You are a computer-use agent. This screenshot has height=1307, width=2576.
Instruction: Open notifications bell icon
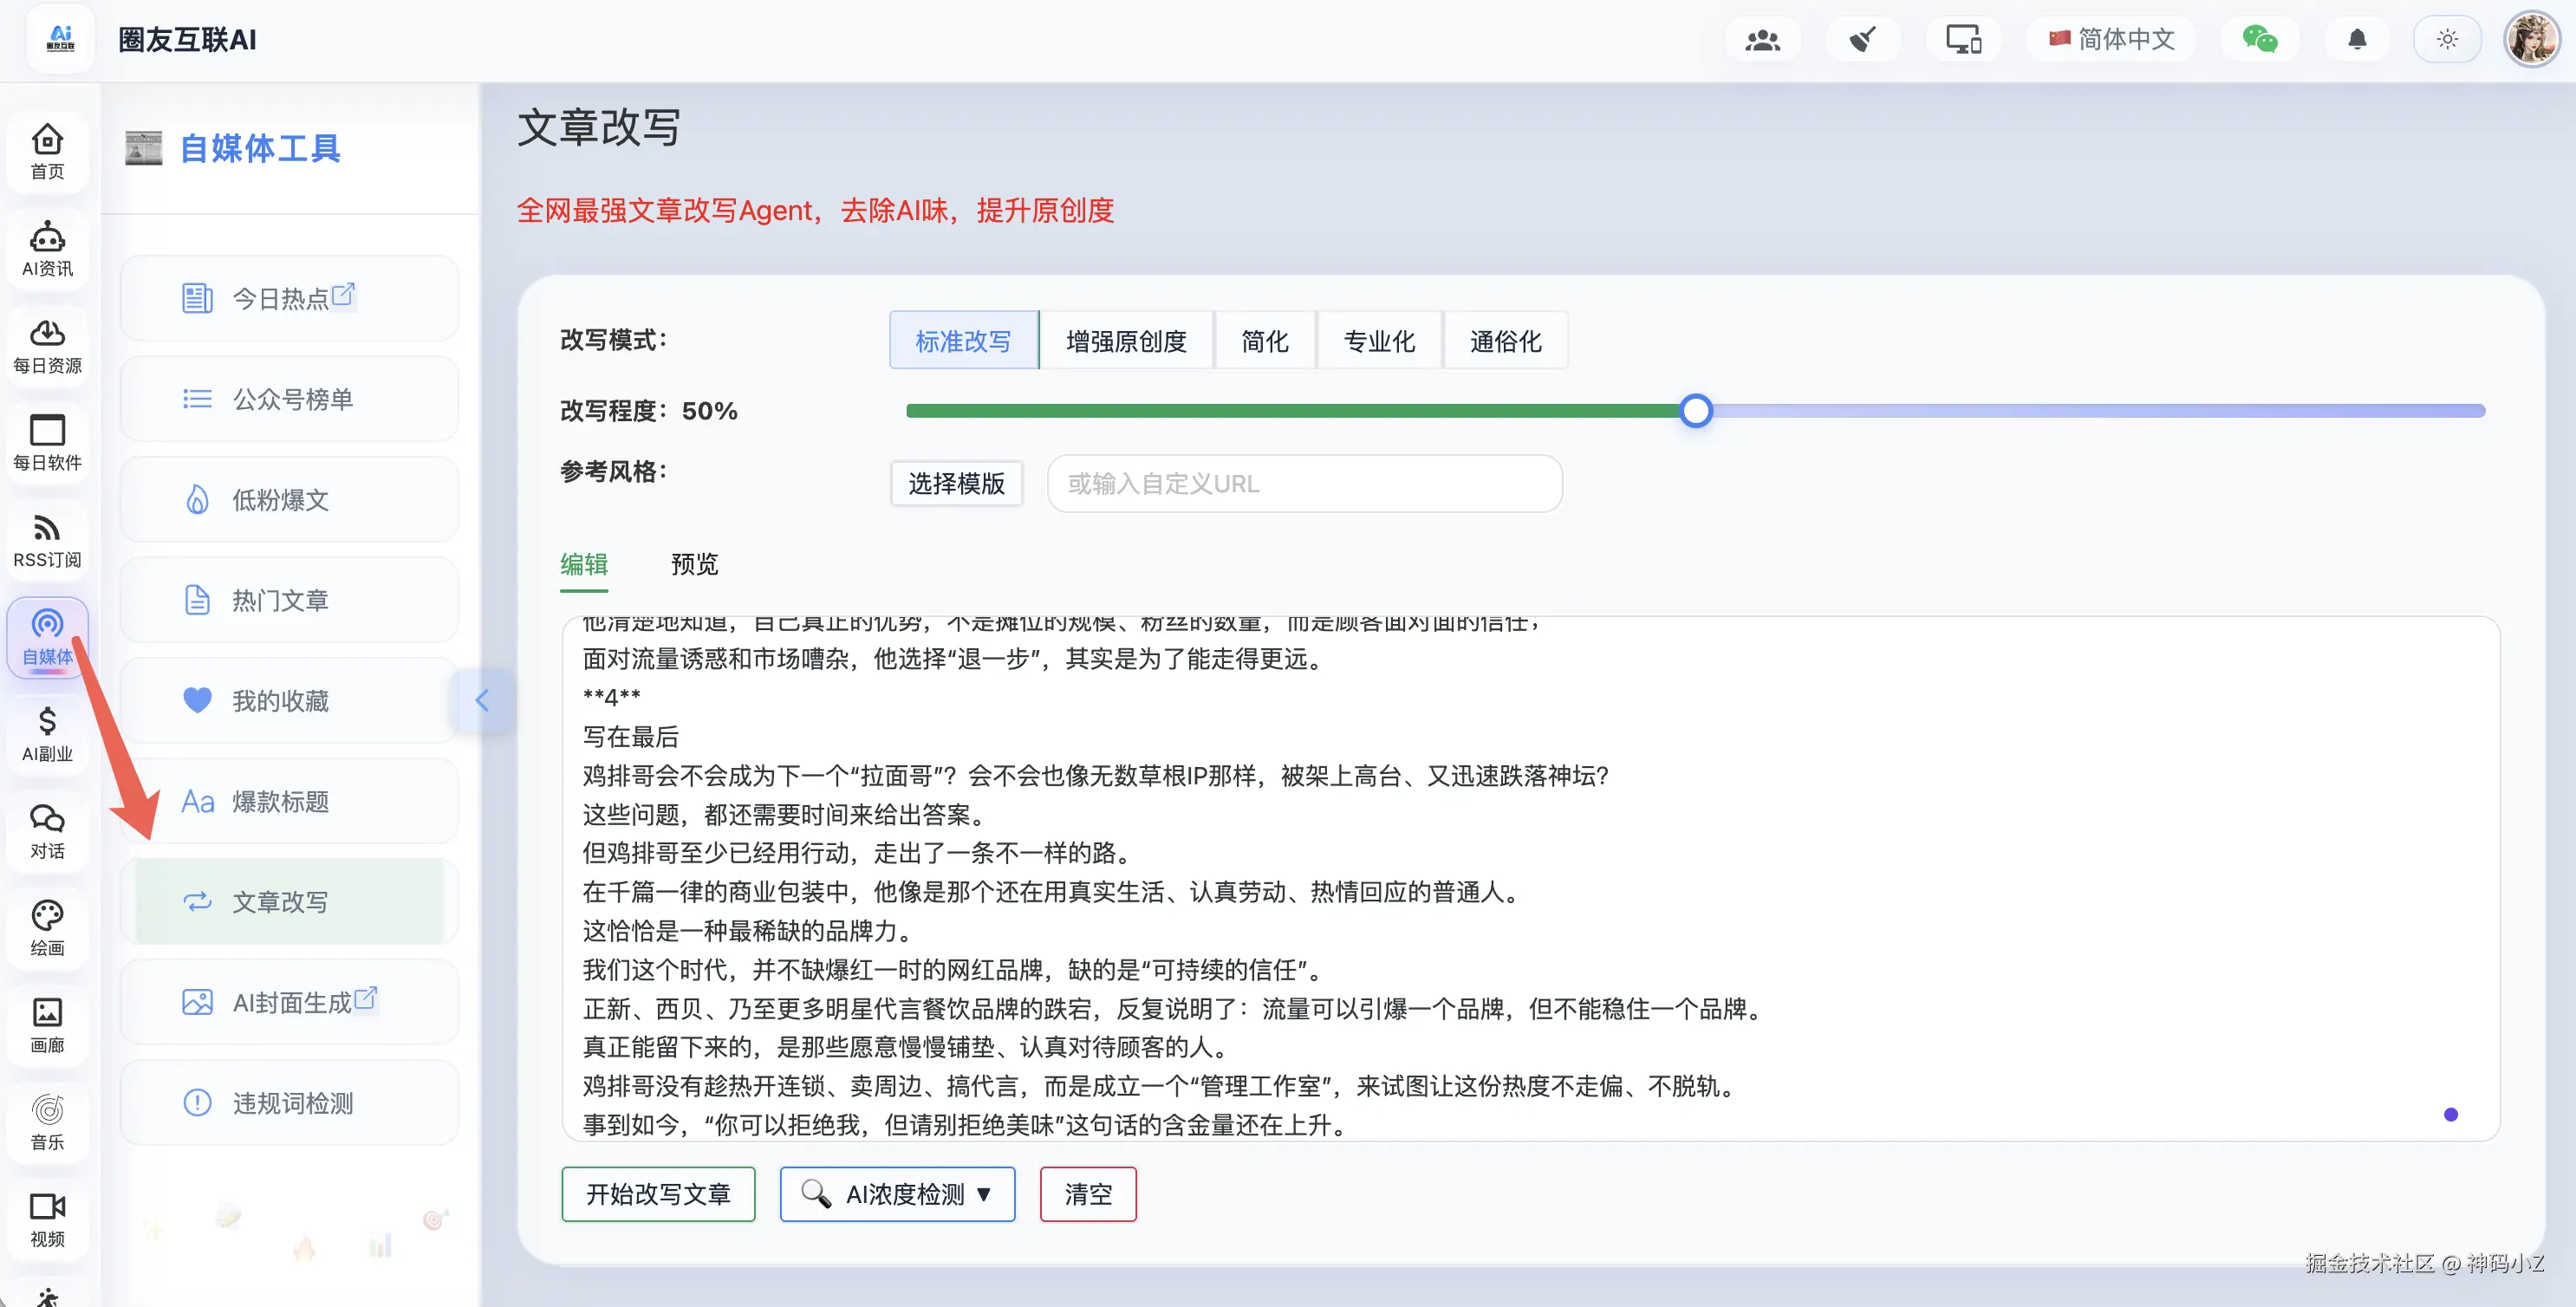coord(2357,40)
